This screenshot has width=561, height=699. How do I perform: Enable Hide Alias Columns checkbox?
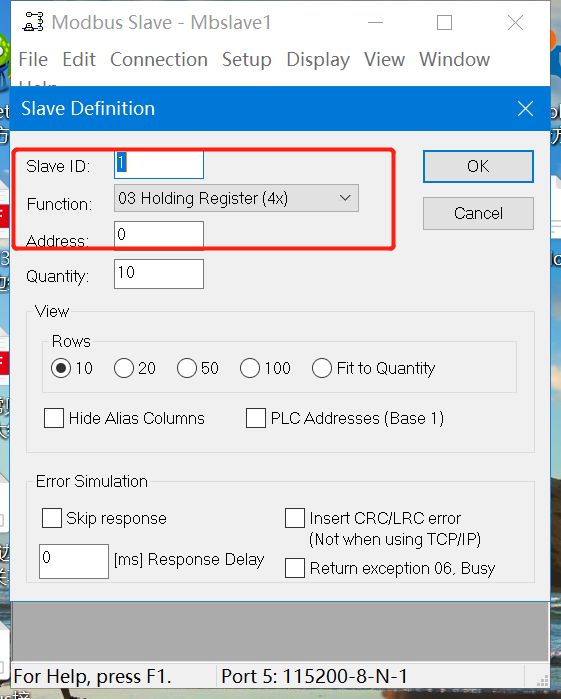[x=54, y=418]
